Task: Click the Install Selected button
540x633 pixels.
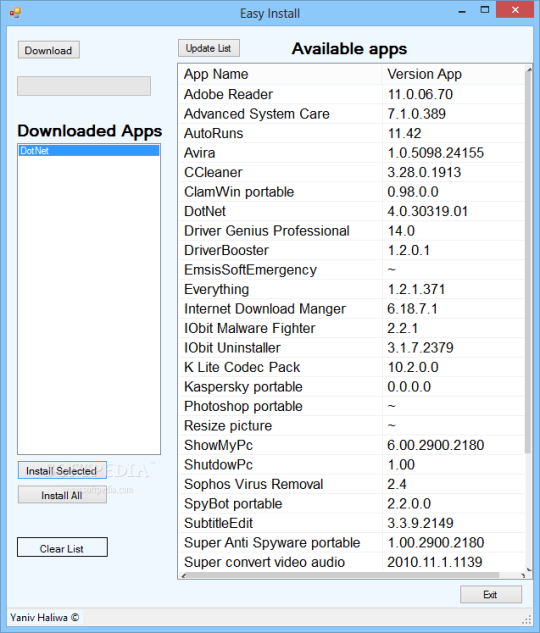Action: click(x=62, y=470)
